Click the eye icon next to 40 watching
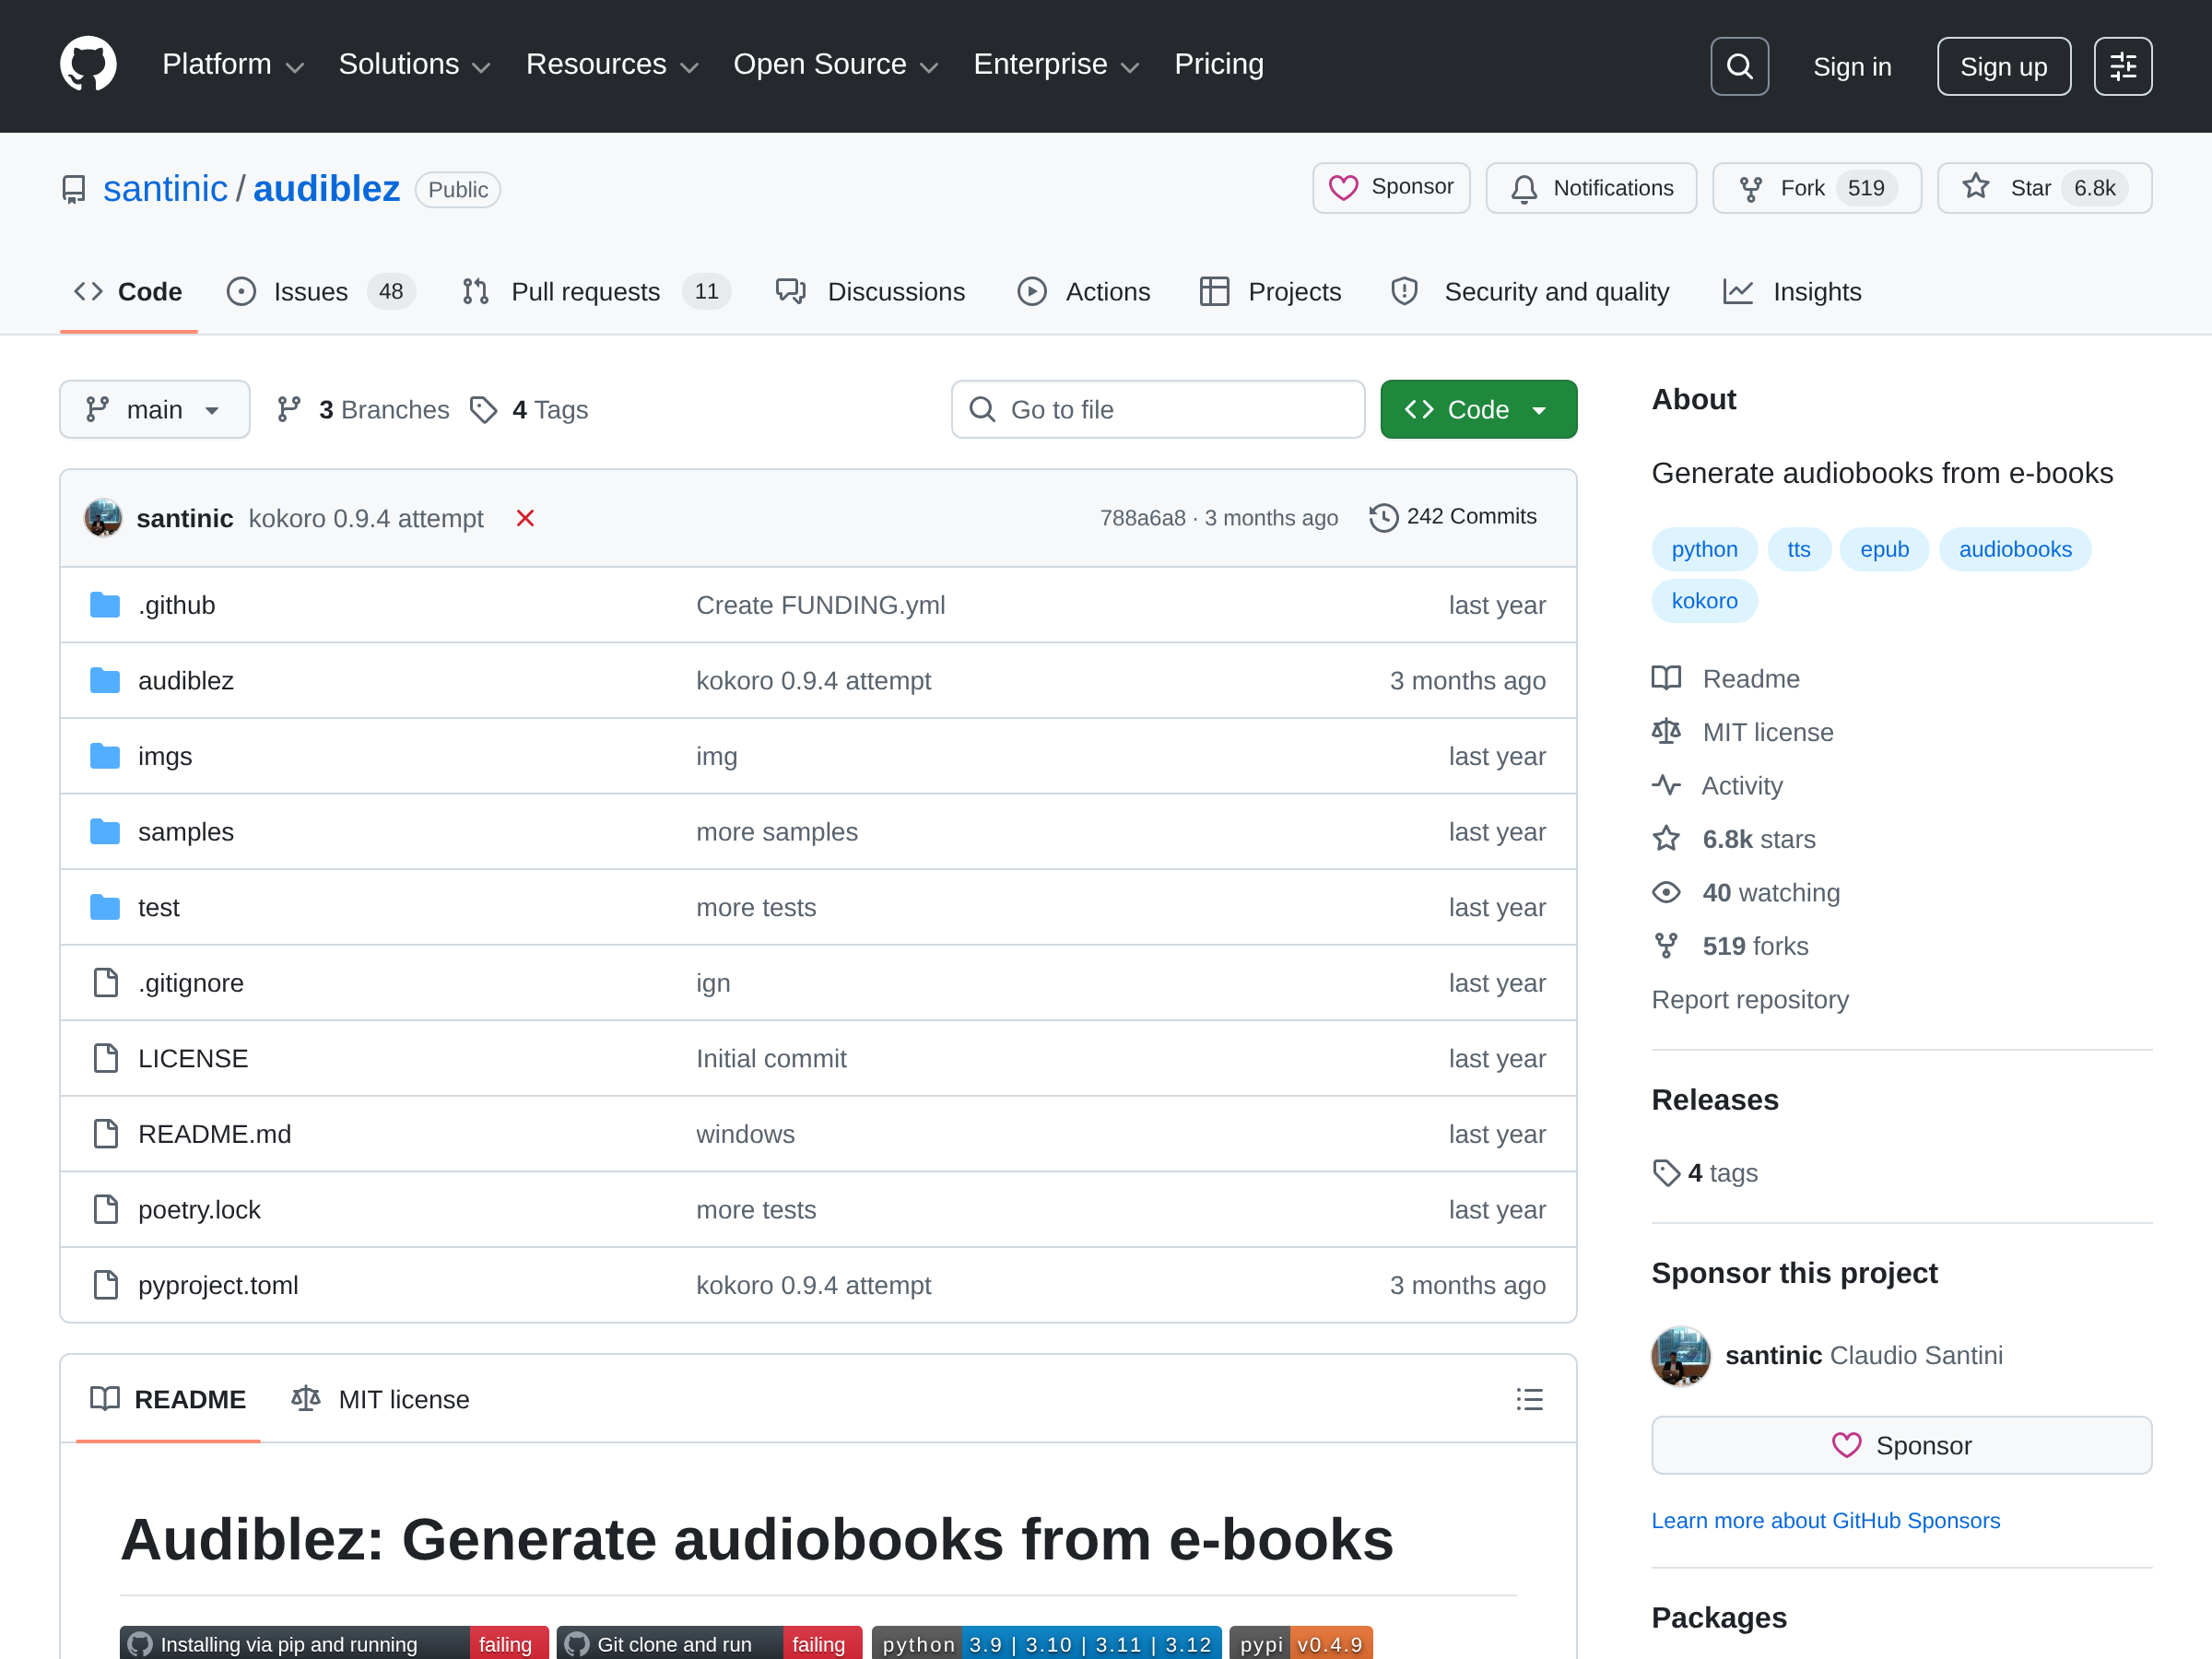The width and height of the screenshot is (2212, 1659). click(1666, 892)
